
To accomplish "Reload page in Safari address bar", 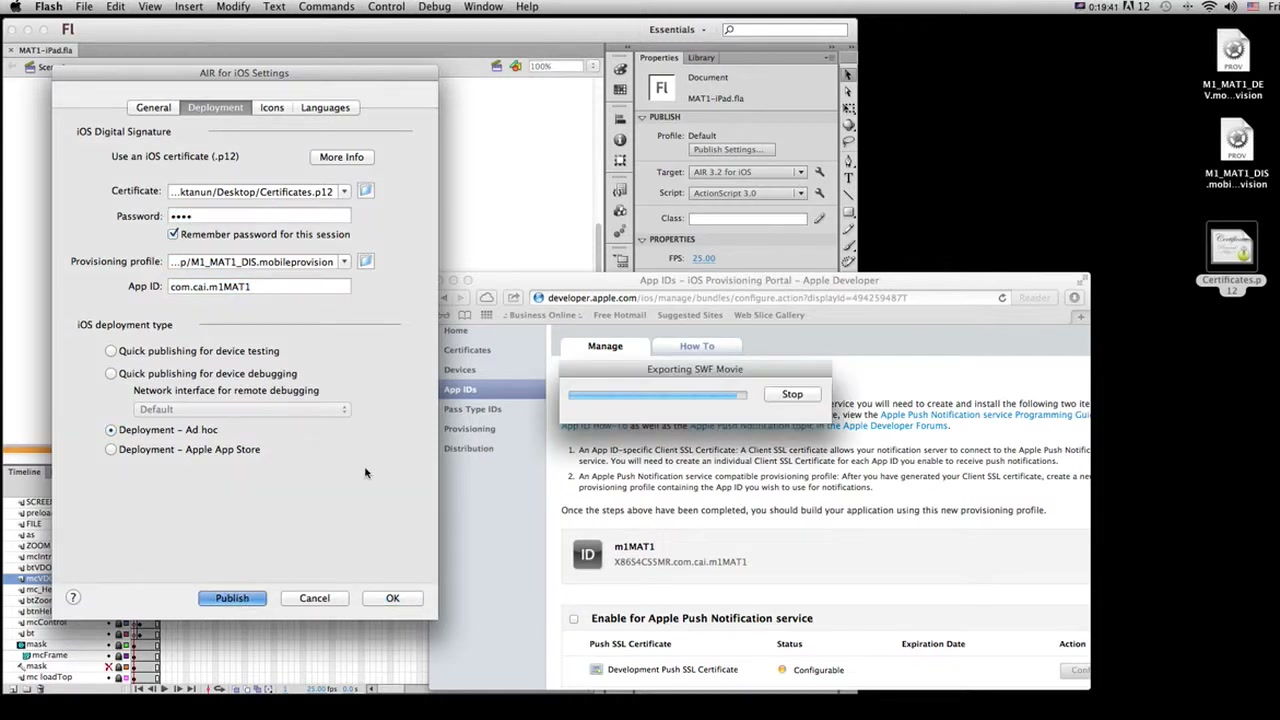I will point(1002,298).
